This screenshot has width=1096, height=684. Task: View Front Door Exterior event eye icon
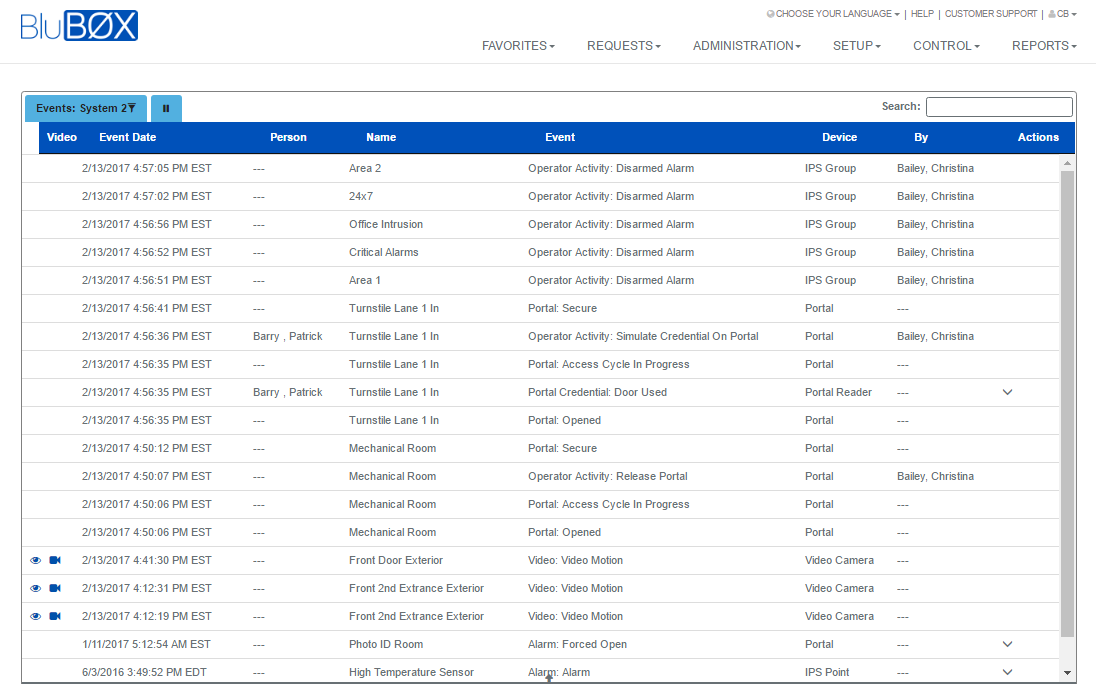coord(36,560)
